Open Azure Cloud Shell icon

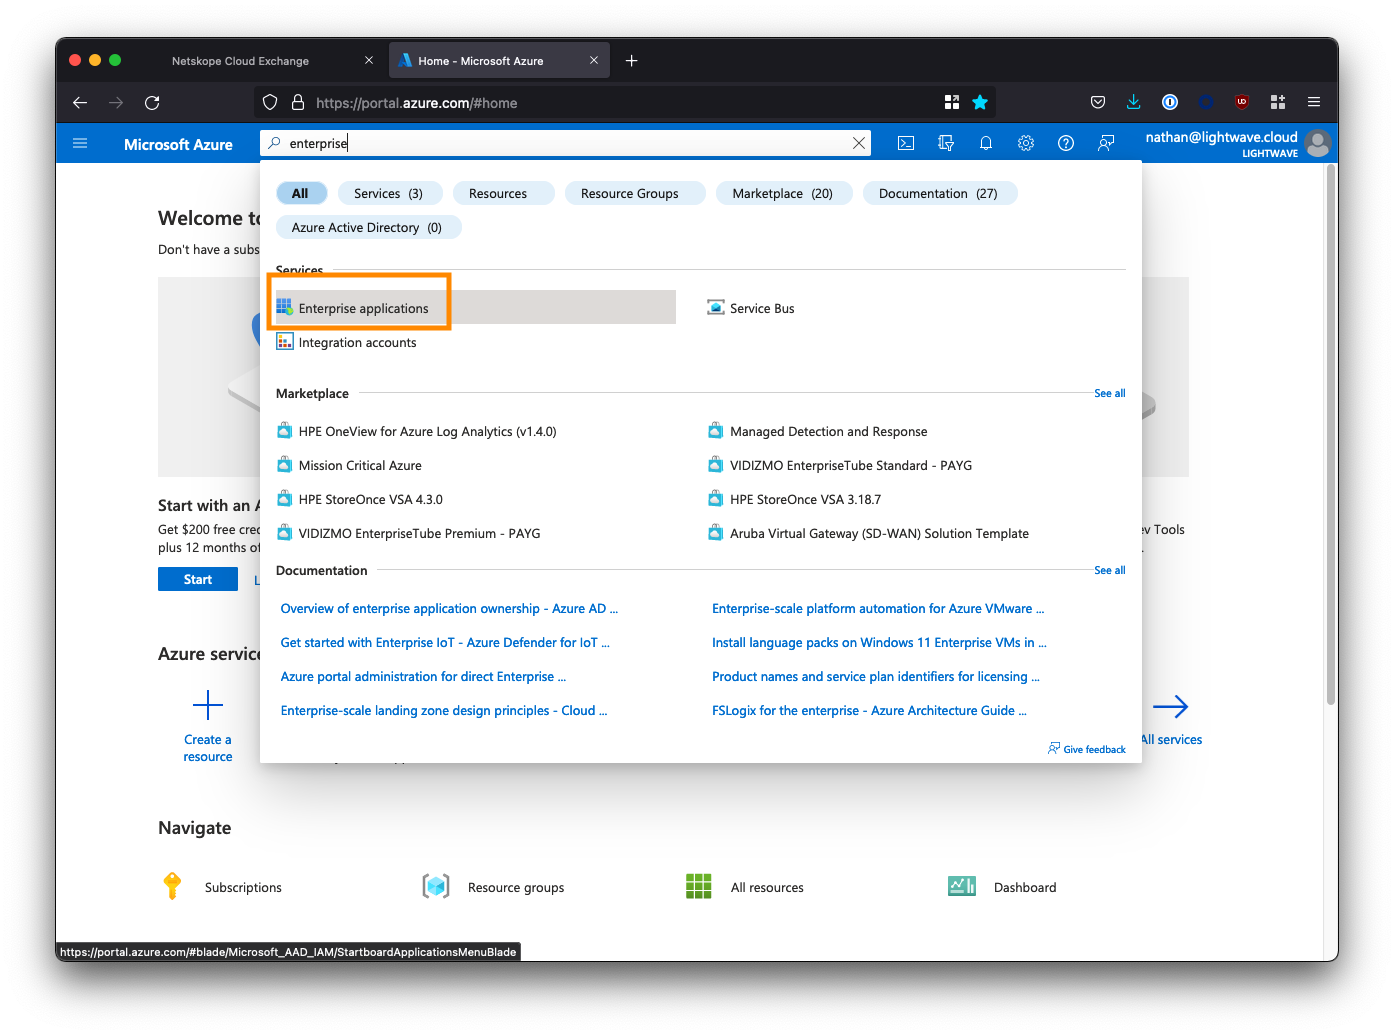[x=906, y=143]
